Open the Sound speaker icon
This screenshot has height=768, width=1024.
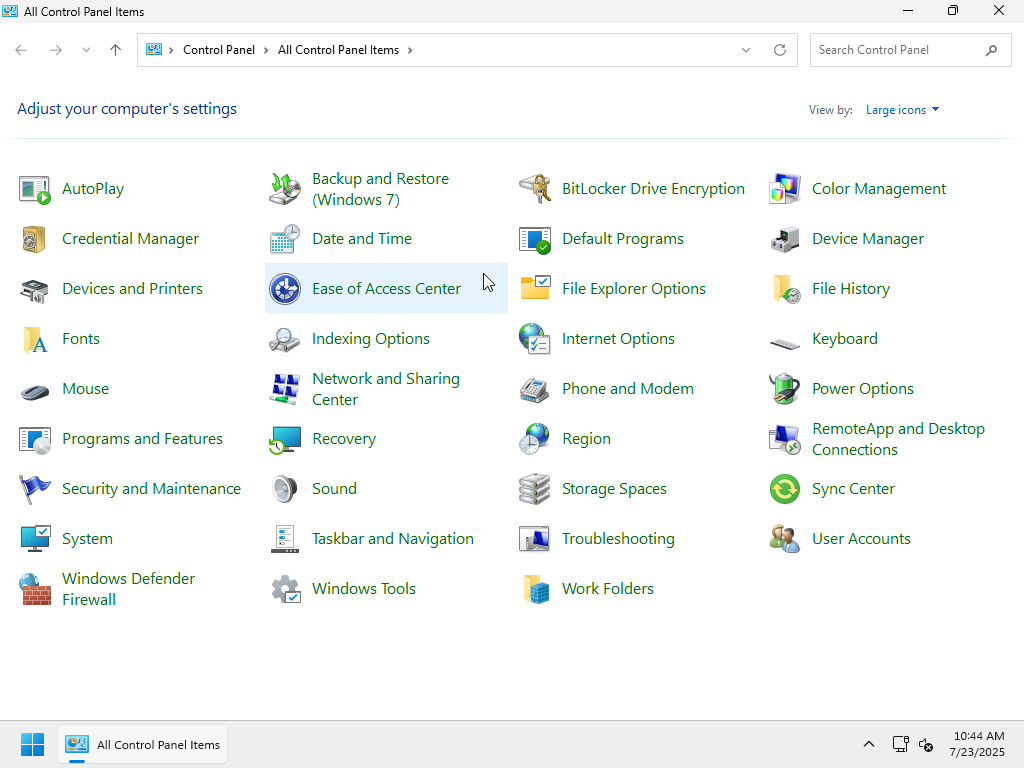[x=285, y=489]
